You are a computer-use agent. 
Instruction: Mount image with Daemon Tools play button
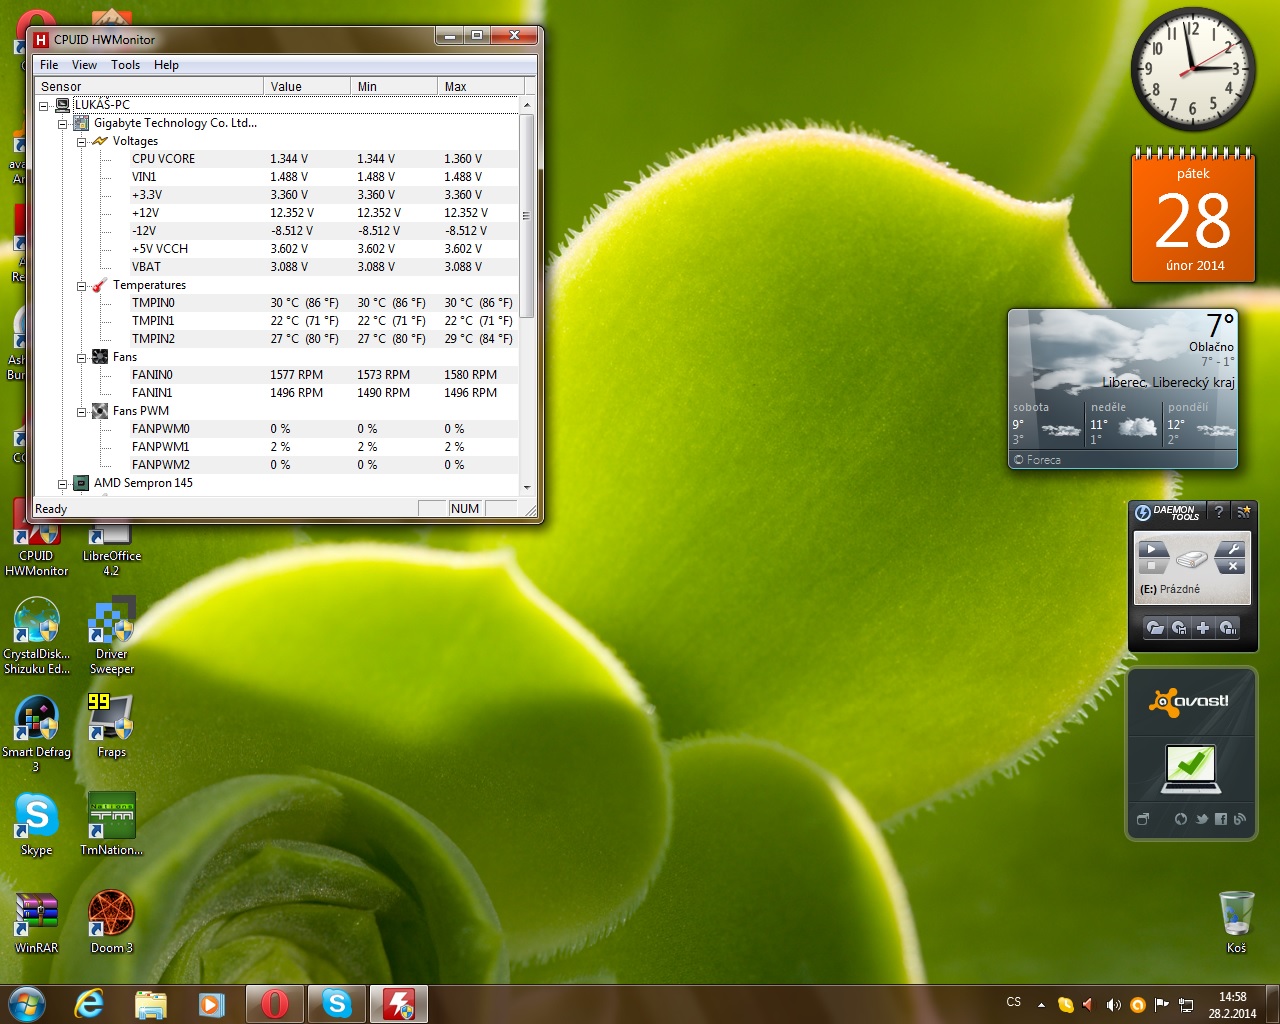1151,549
